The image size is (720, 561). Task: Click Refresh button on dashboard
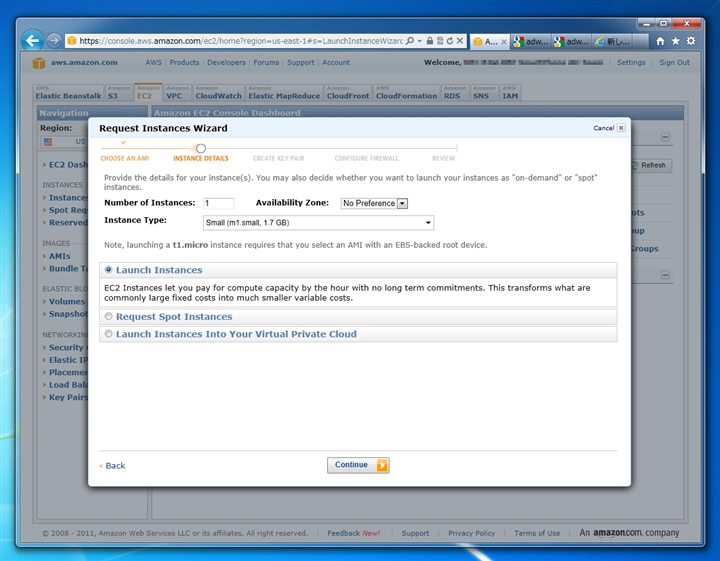(x=651, y=165)
